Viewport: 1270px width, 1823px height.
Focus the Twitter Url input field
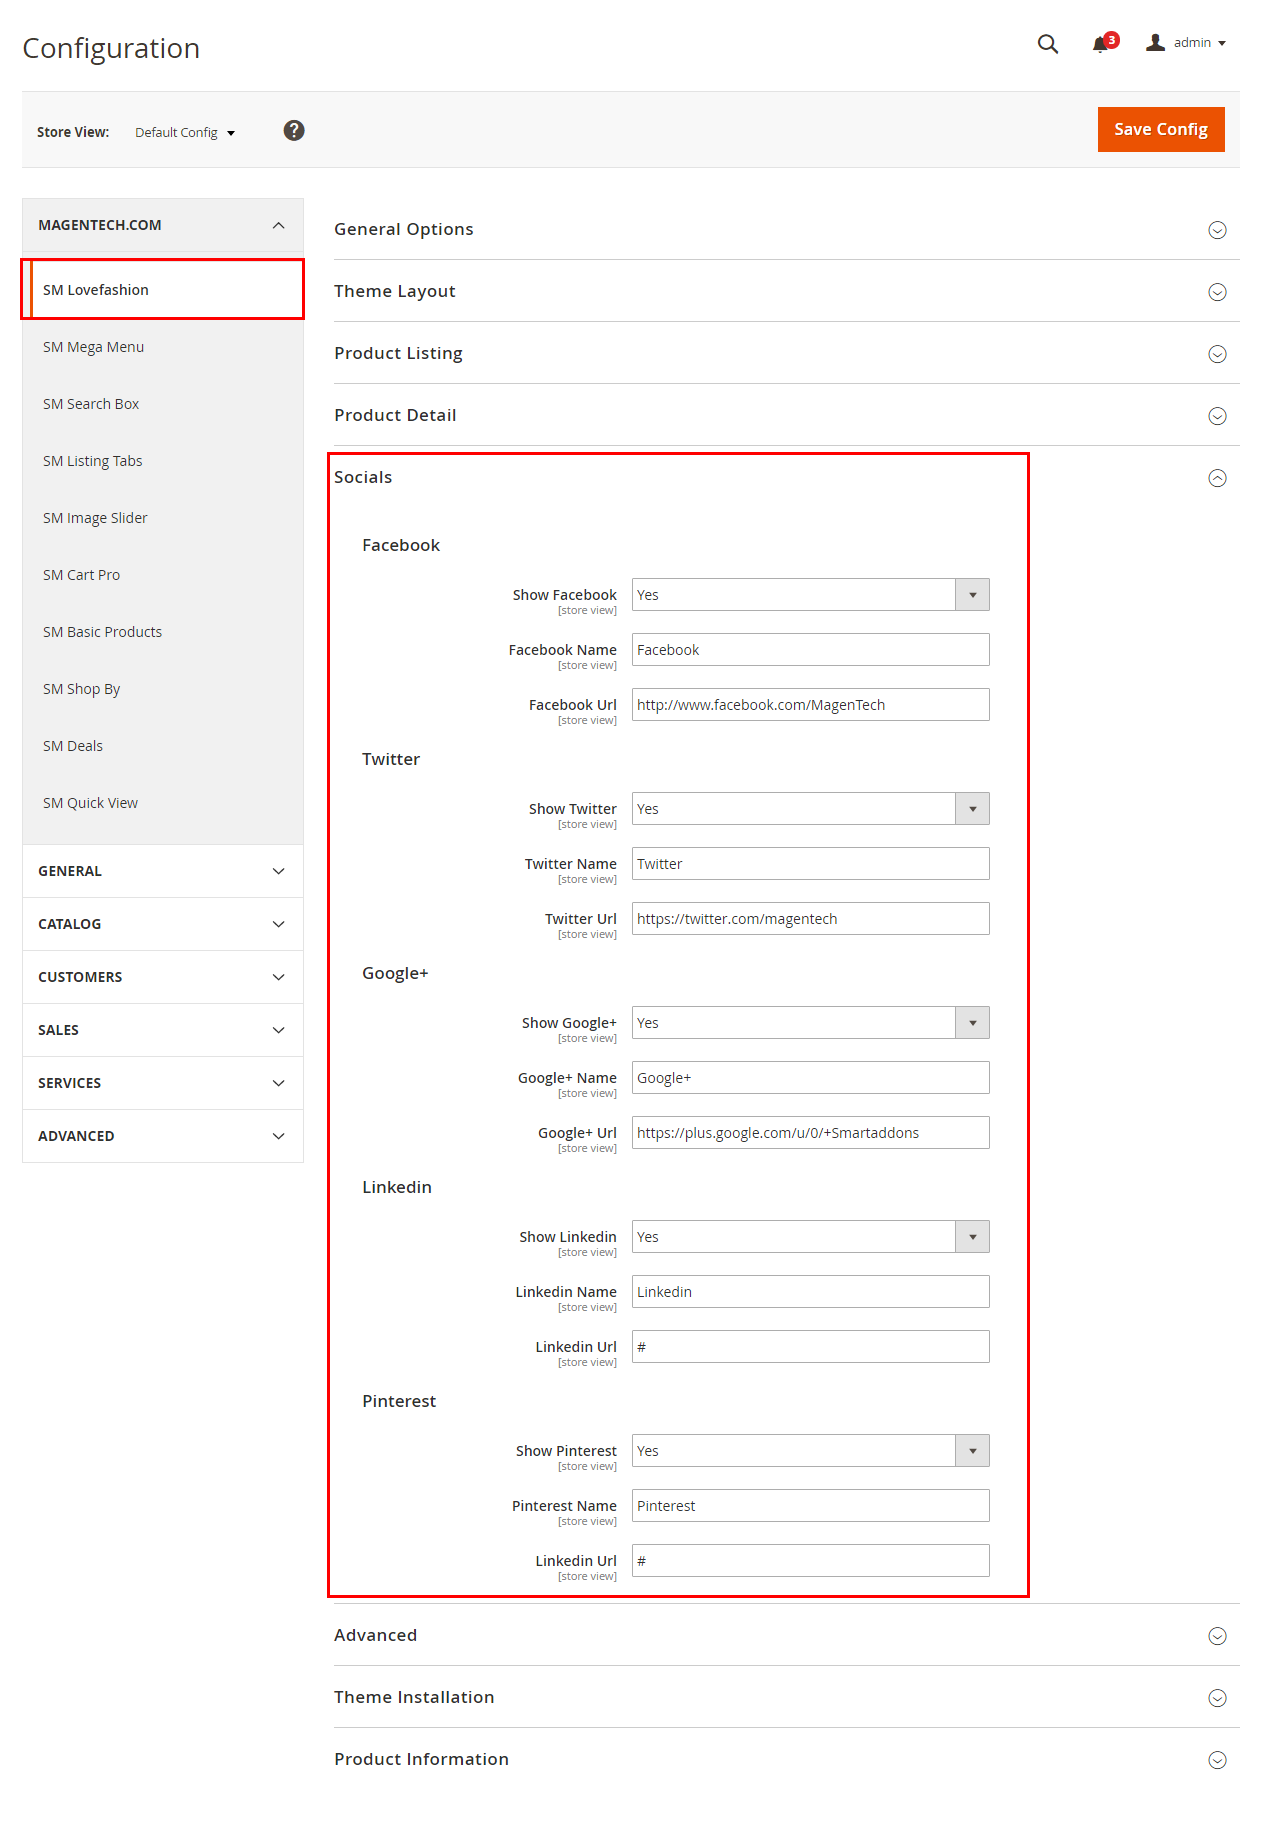(811, 919)
